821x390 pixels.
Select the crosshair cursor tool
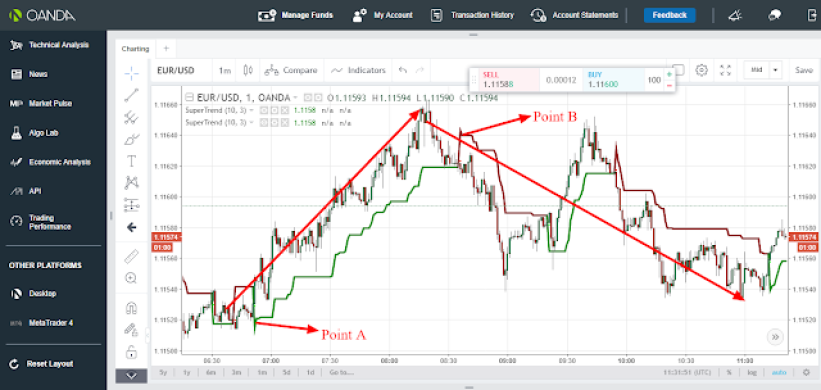click(131, 73)
